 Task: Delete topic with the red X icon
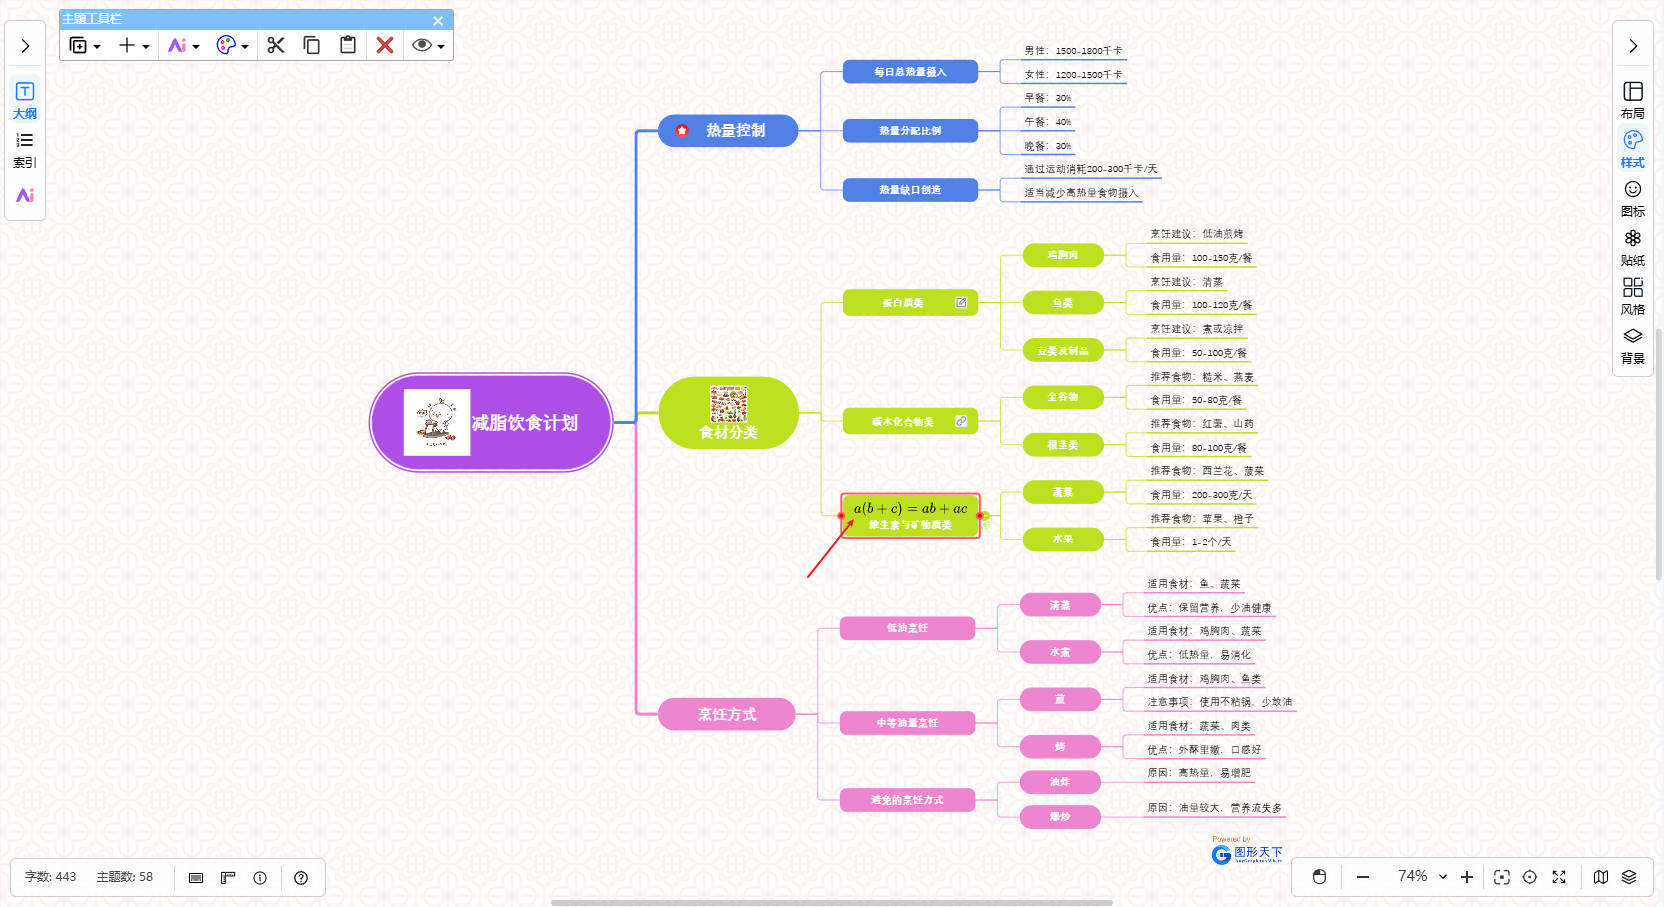point(385,45)
